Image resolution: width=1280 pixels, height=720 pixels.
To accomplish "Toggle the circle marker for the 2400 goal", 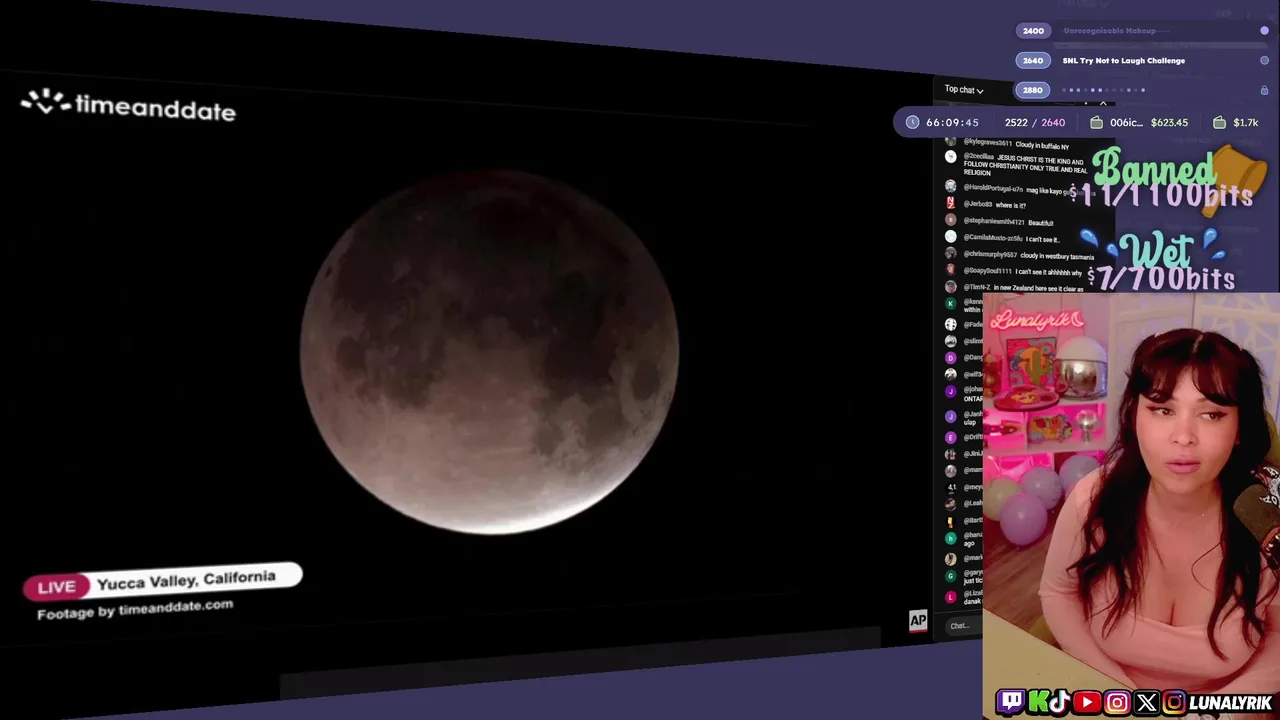I will (x=1265, y=31).
